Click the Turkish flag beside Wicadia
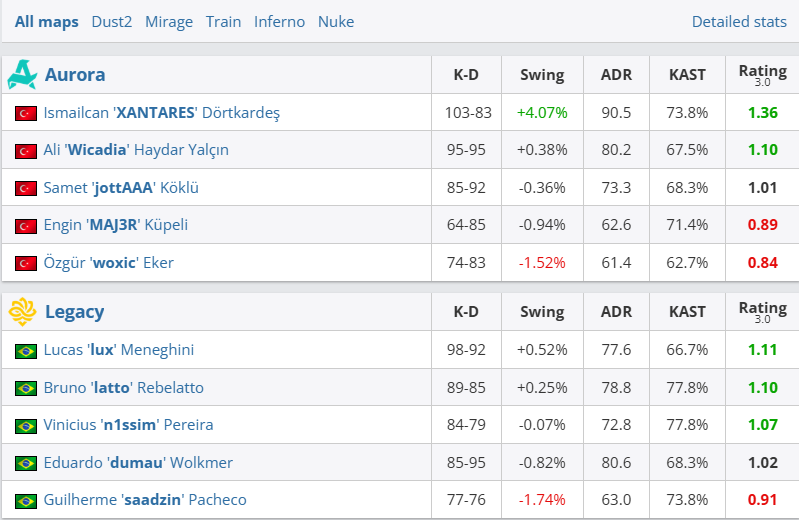The image size is (799, 520). [x=26, y=151]
